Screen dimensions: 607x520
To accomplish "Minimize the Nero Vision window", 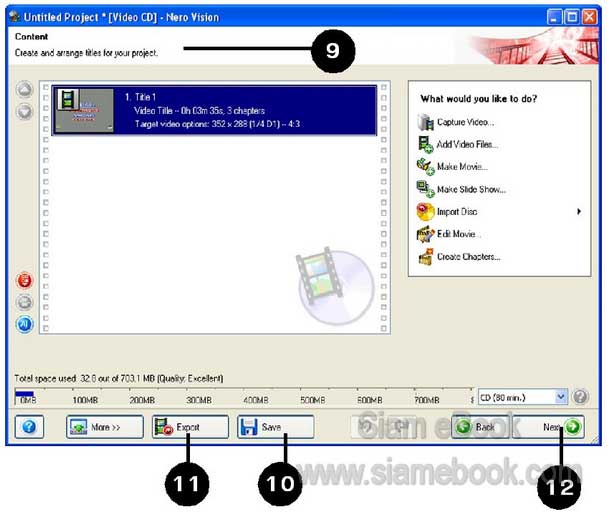I will pyautogui.click(x=555, y=17).
